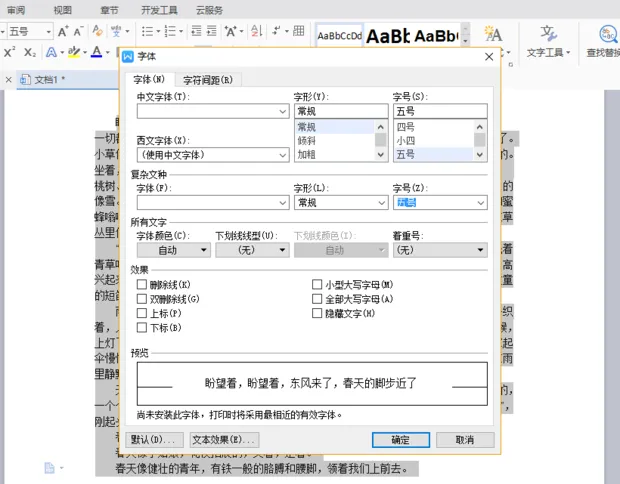Open the Review (审阅) ribbon tab
The height and width of the screenshot is (484, 620).
[x=16, y=10]
